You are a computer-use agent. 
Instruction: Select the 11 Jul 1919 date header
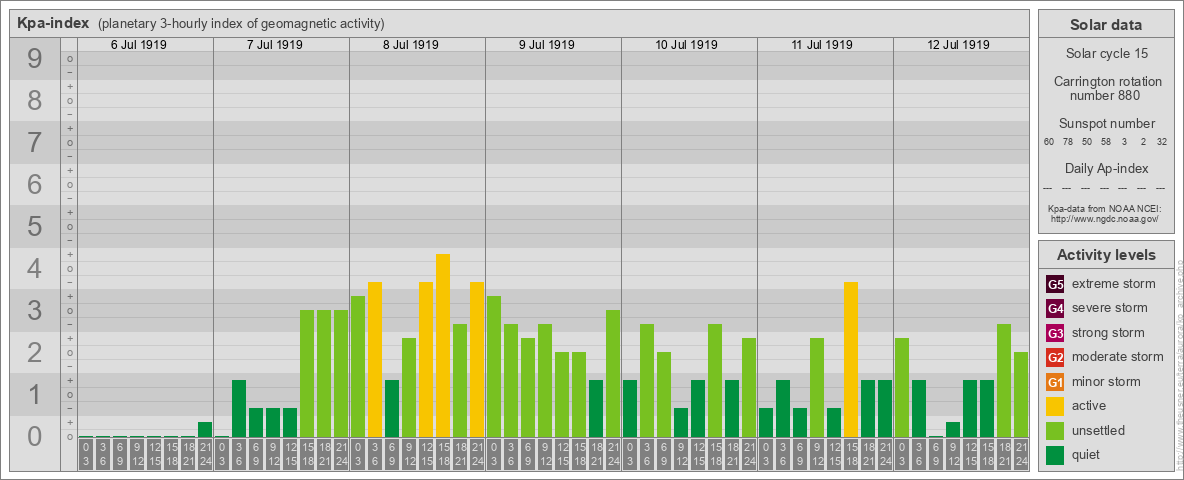click(818, 45)
